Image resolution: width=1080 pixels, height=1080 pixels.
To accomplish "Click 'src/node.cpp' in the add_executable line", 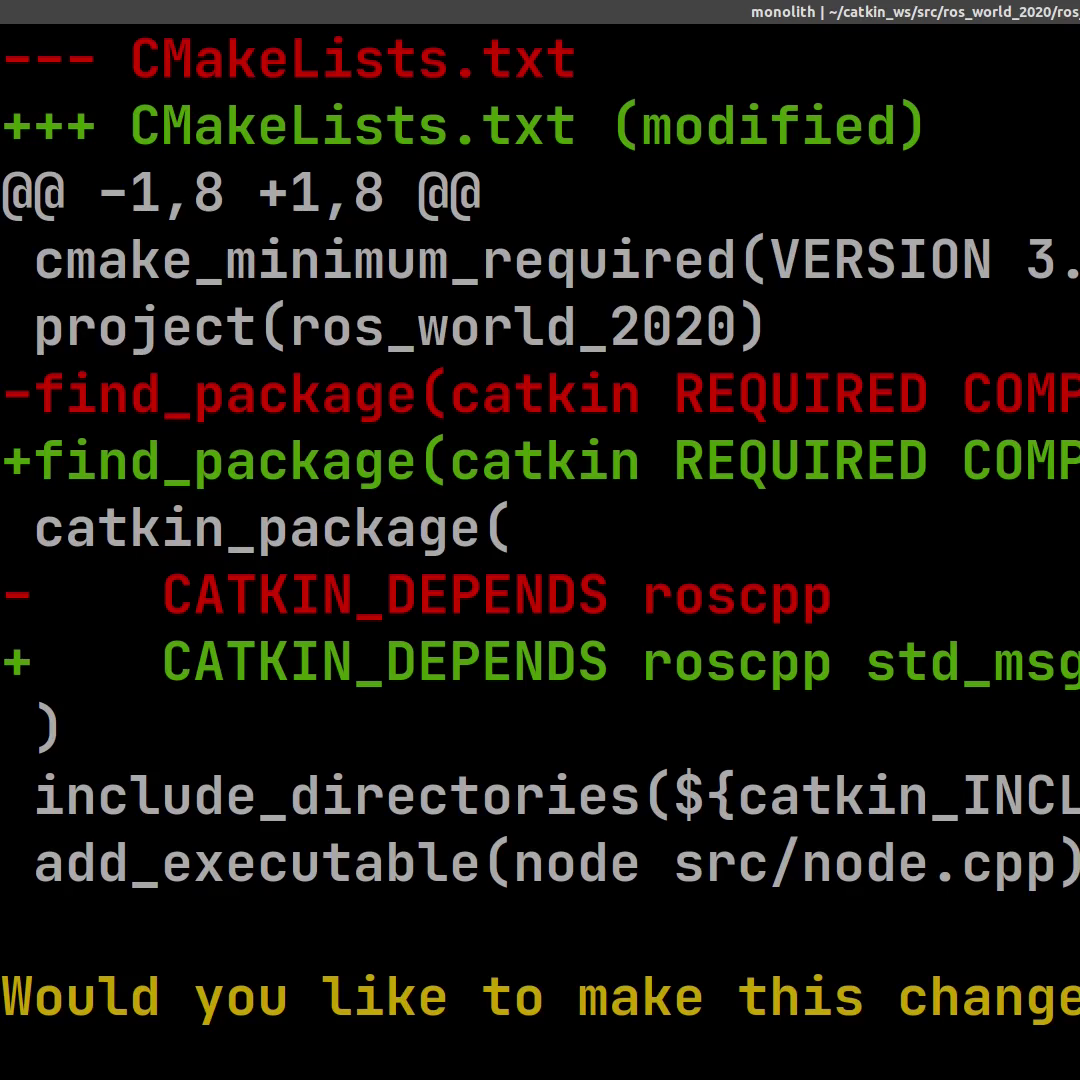I will point(864,864).
